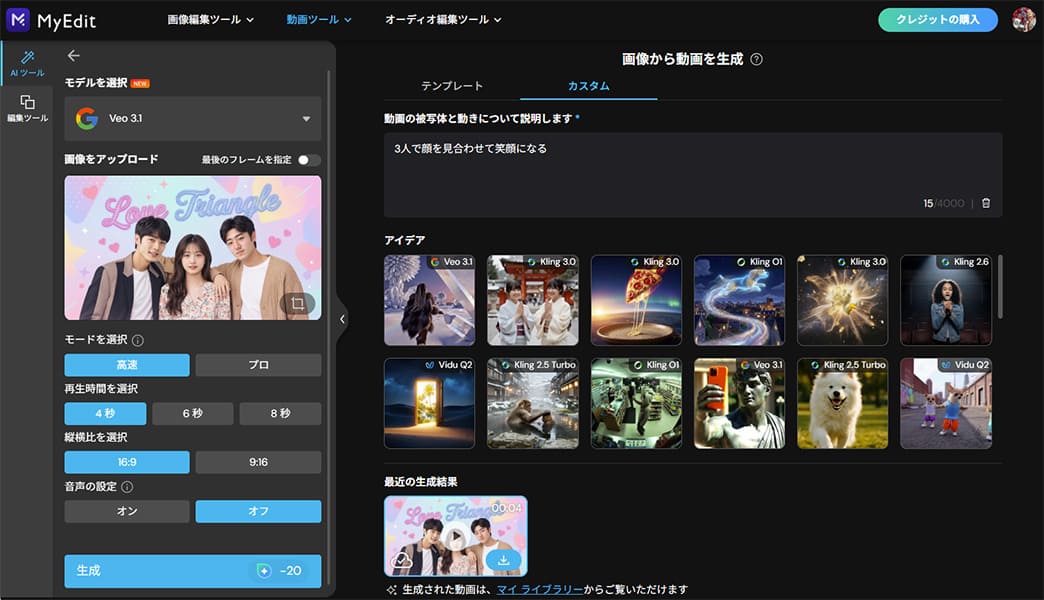This screenshot has height=600, width=1044.
Task: Collapse the left panel with the chevron
Action: pos(341,318)
